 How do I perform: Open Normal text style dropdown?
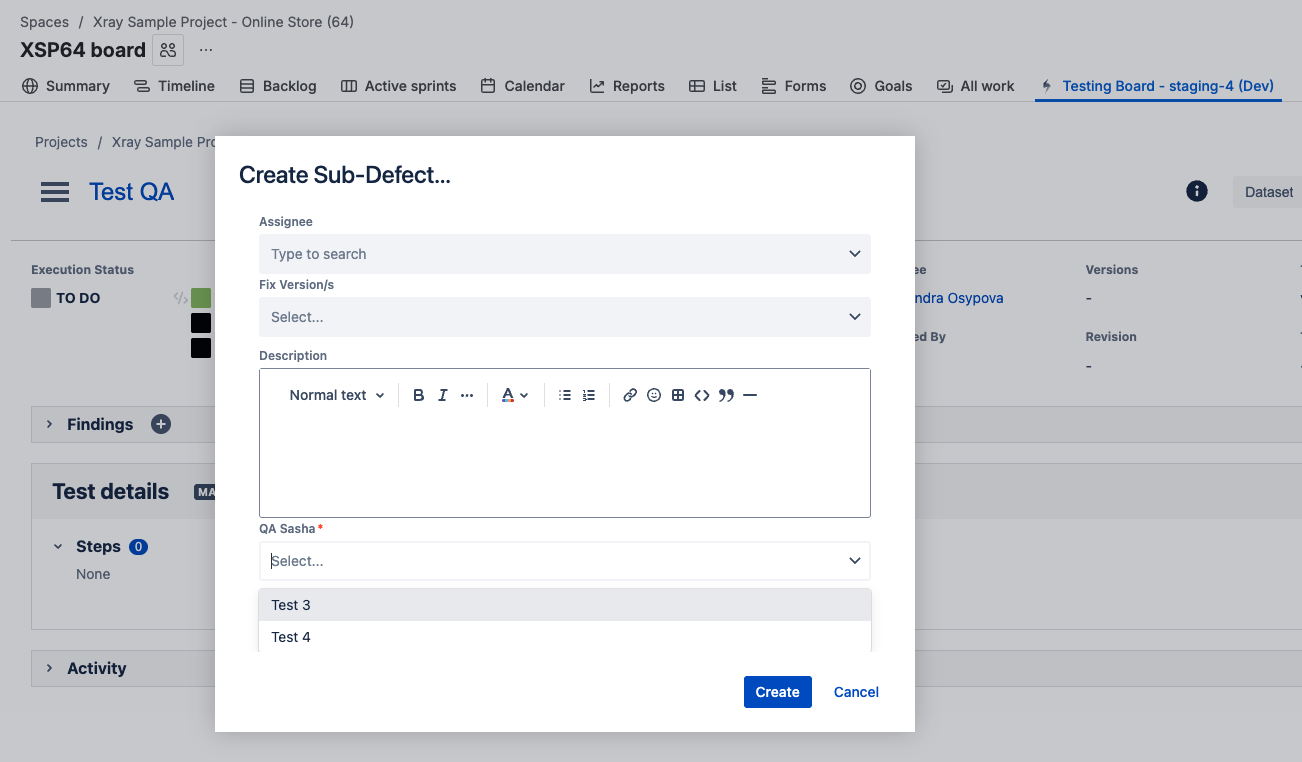coord(336,395)
